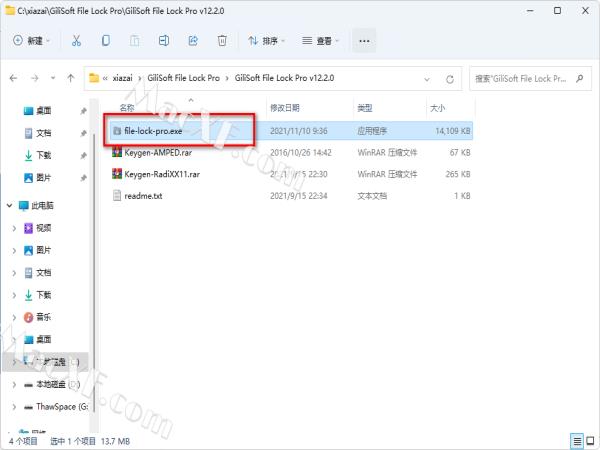Click the Copy icon in toolbar
600x450 pixels.
106,41
